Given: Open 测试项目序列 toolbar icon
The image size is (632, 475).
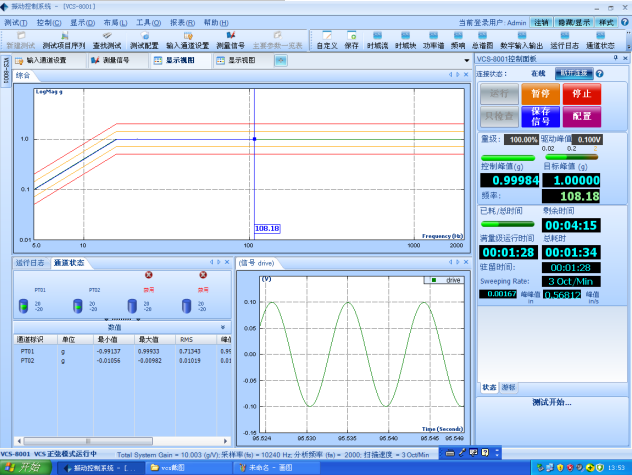Looking at the screenshot, I should point(64,41).
